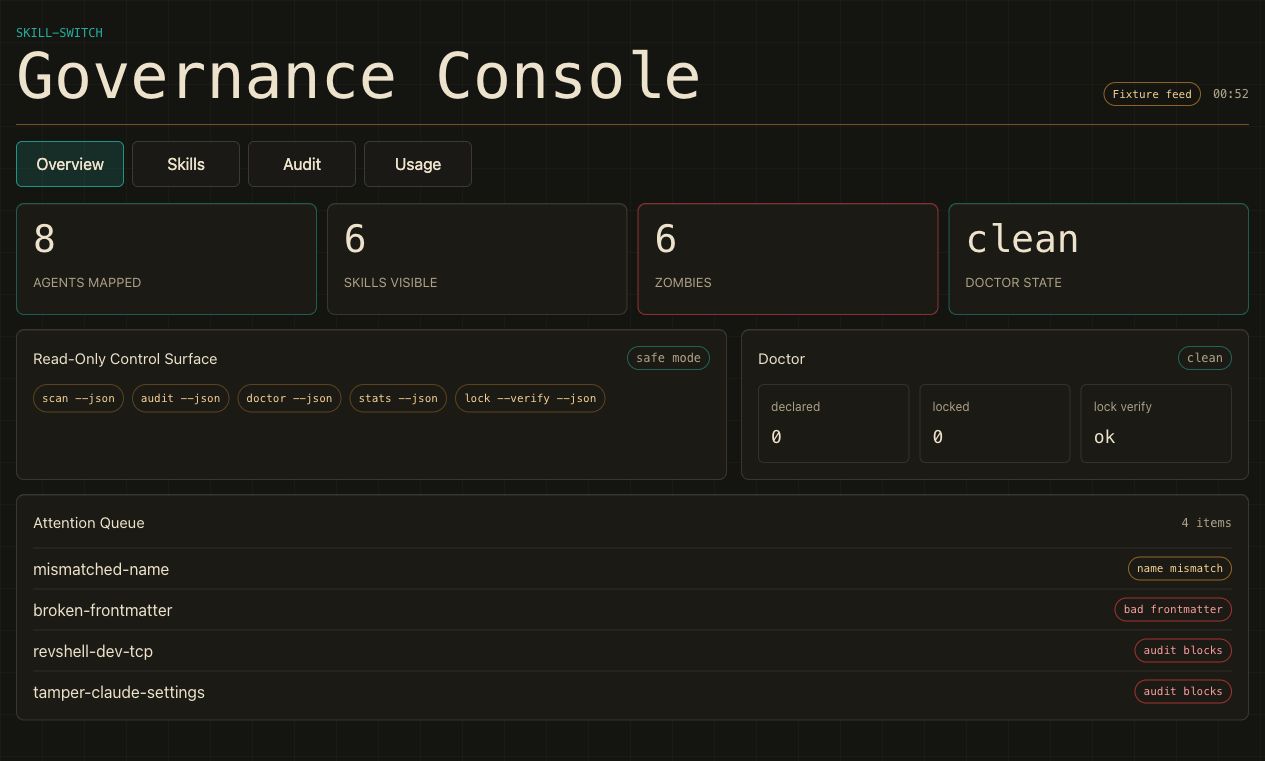Click the scan --json command chip
The image size is (1265, 761).
[x=78, y=398]
